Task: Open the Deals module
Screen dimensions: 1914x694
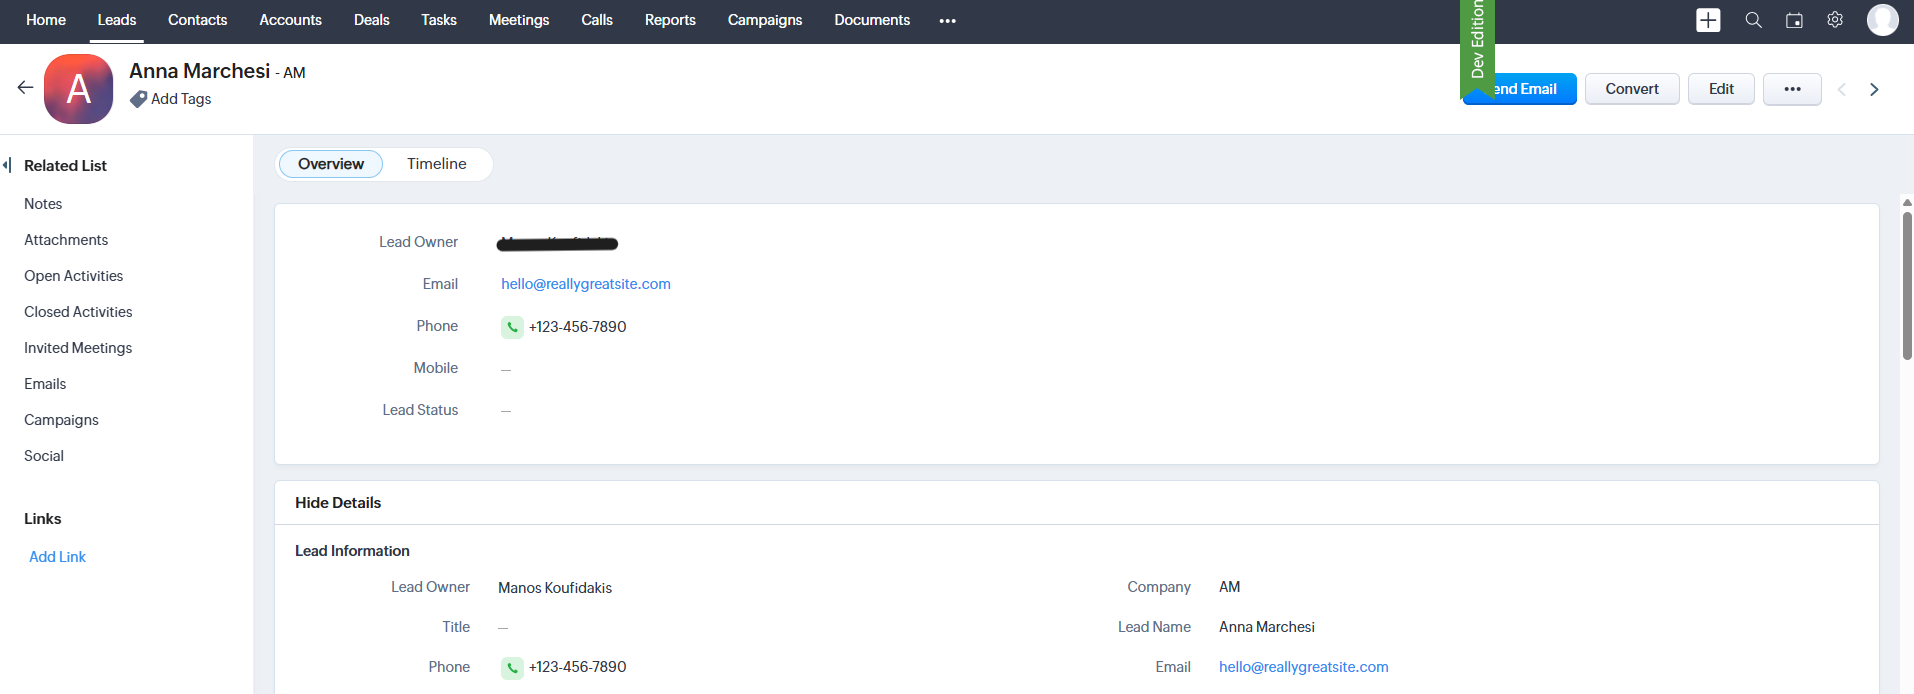Action: 372,20
